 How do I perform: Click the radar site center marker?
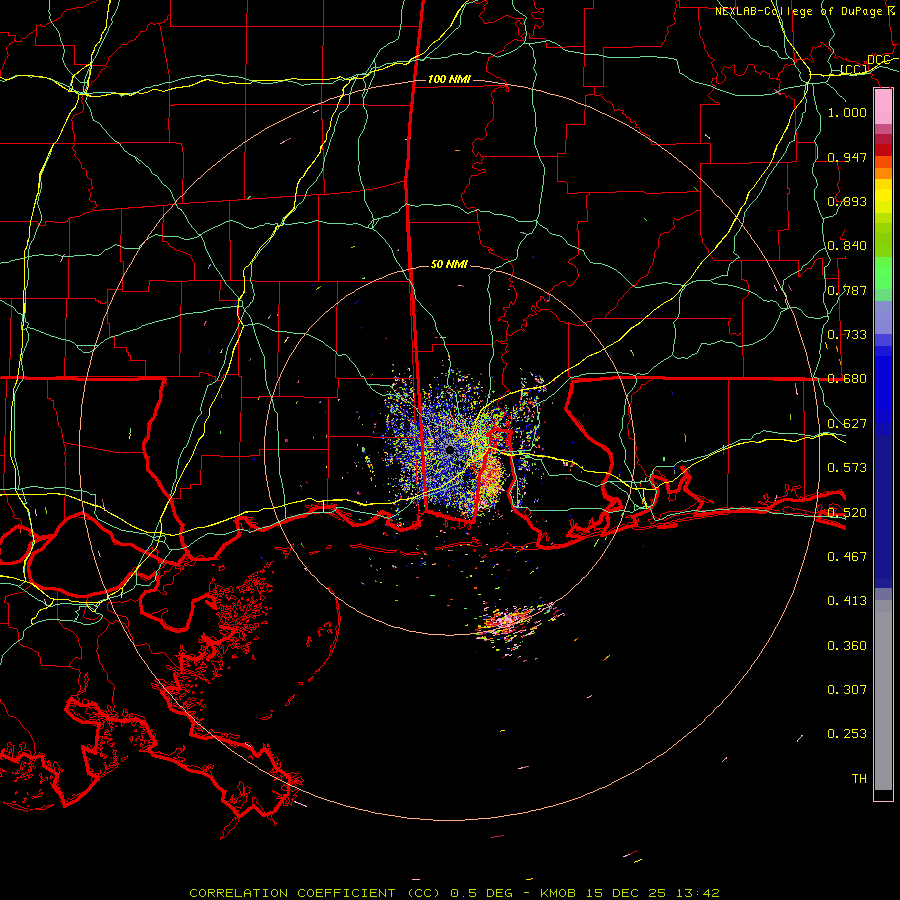point(450,450)
